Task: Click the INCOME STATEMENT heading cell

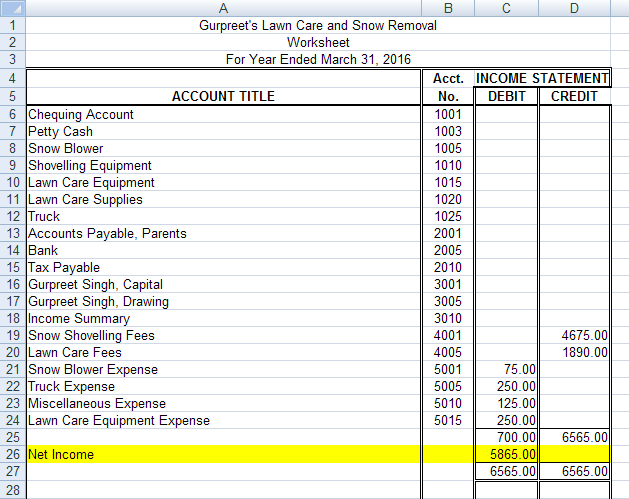Action: [x=541, y=79]
